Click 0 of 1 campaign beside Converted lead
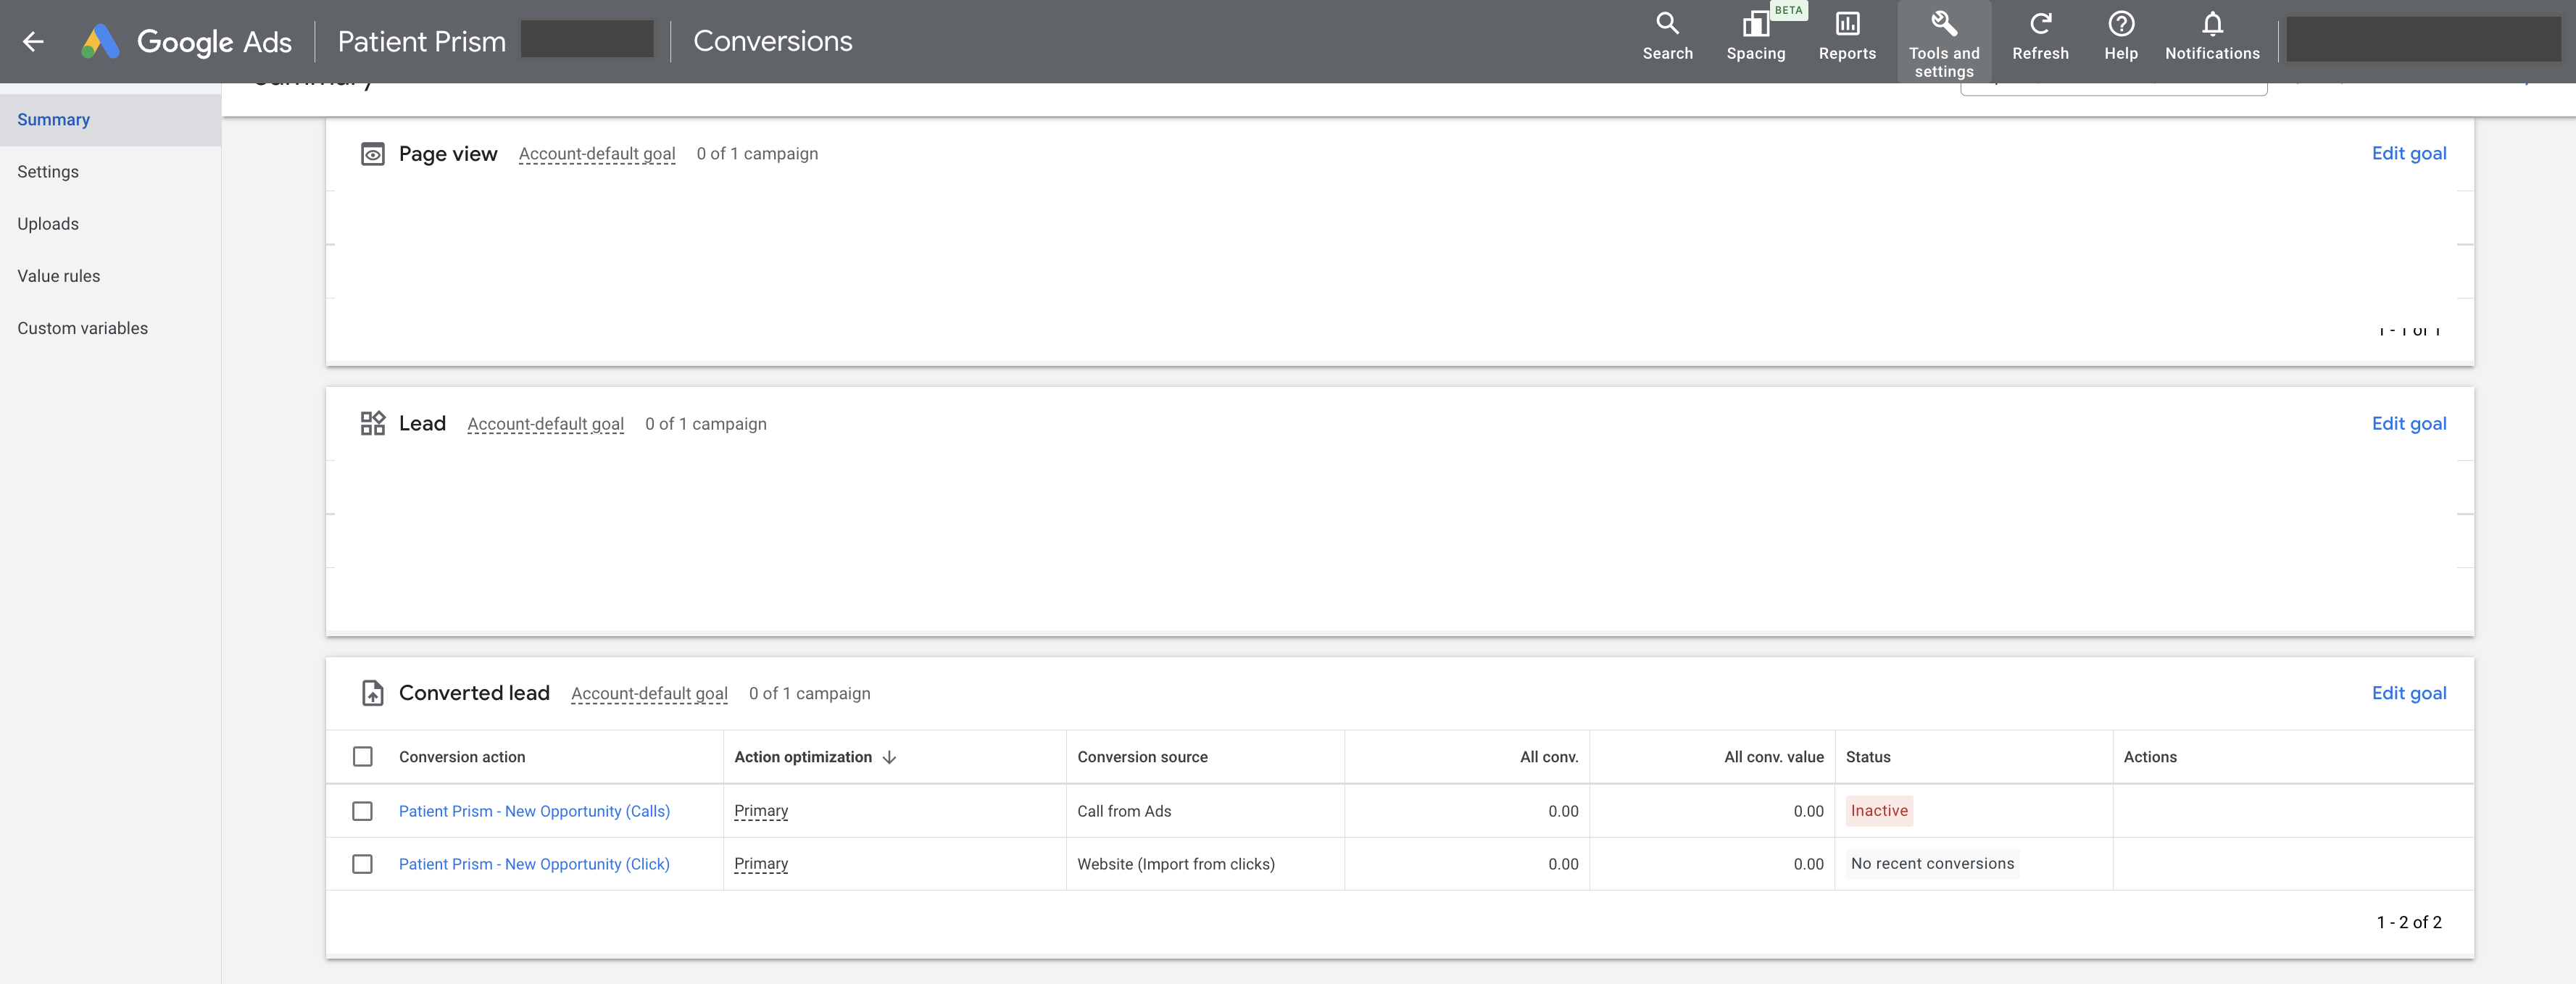Viewport: 2576px width, 984px height. [809, 694]
